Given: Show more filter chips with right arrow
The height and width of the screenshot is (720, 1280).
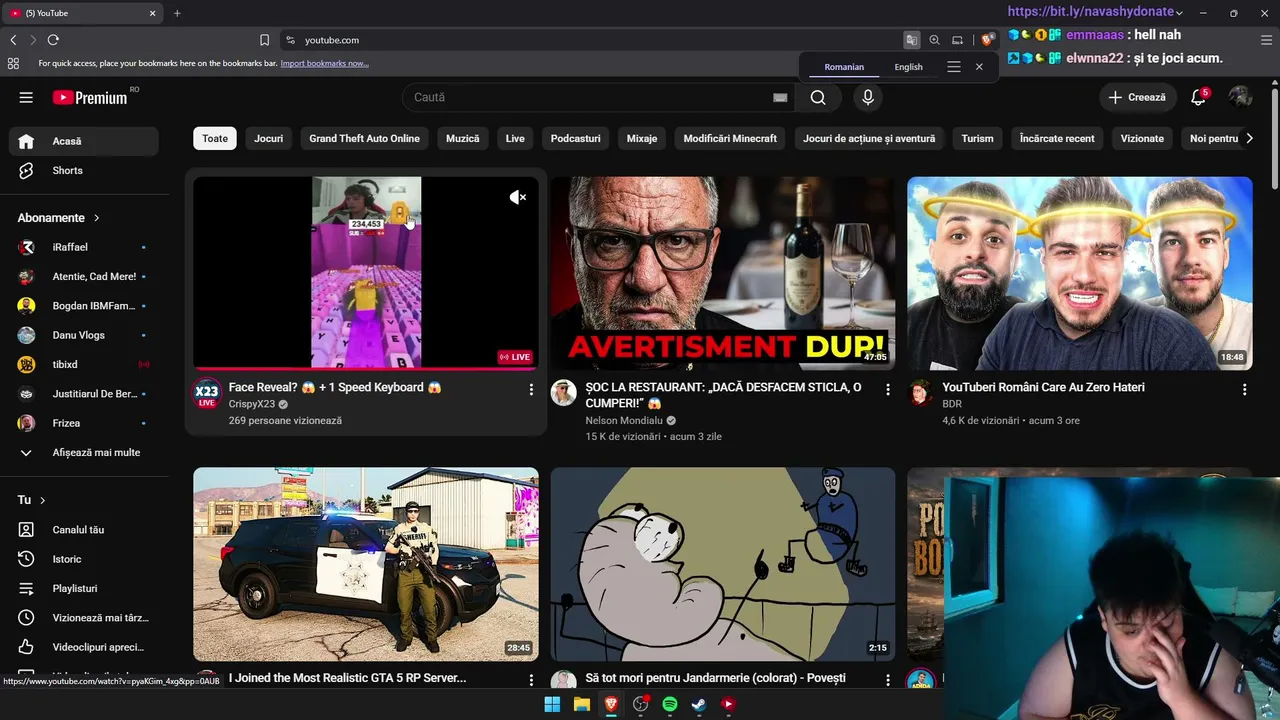Looking at the screenshot, I should [x=1248, y=138].
